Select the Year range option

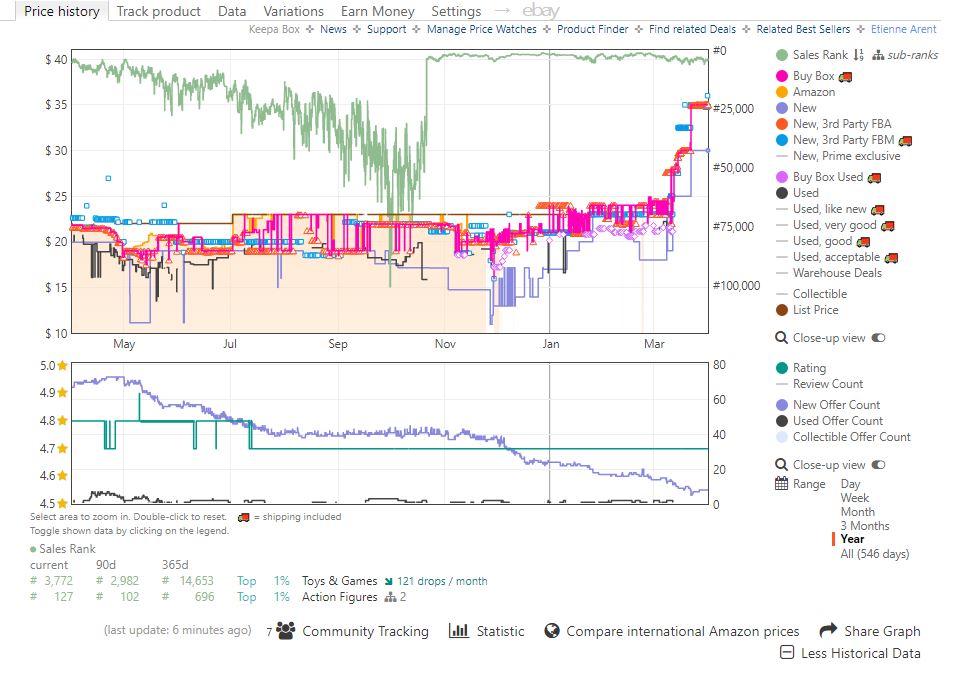(852, 539)
